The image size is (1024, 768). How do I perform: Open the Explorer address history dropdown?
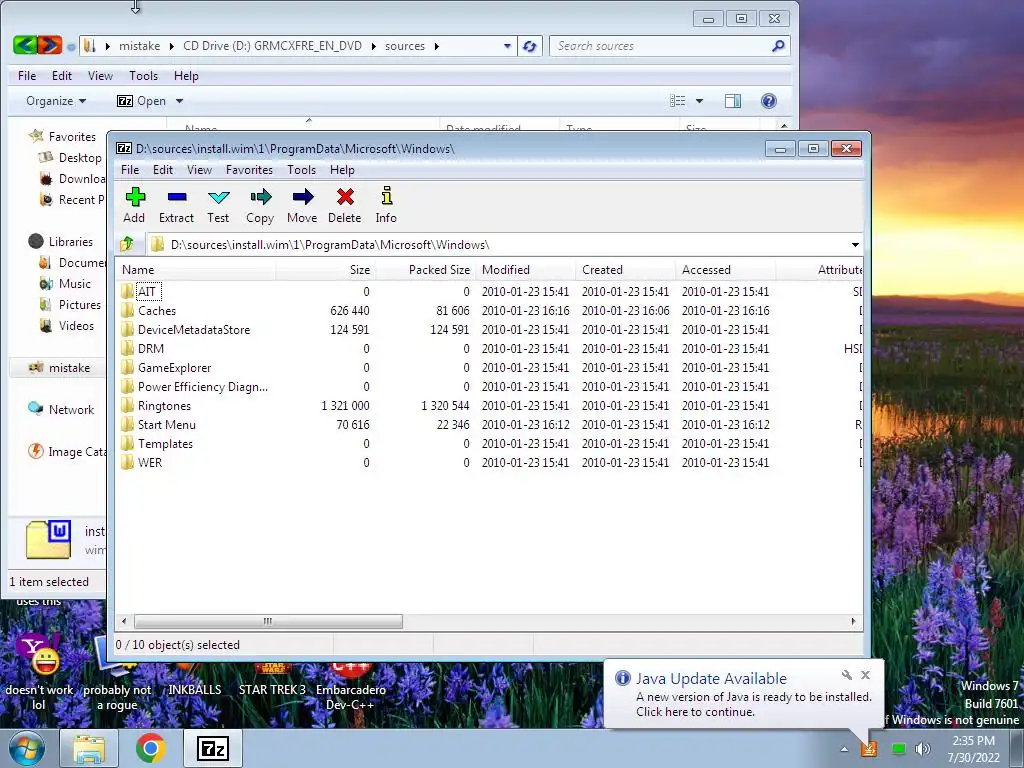click(507, 46)
